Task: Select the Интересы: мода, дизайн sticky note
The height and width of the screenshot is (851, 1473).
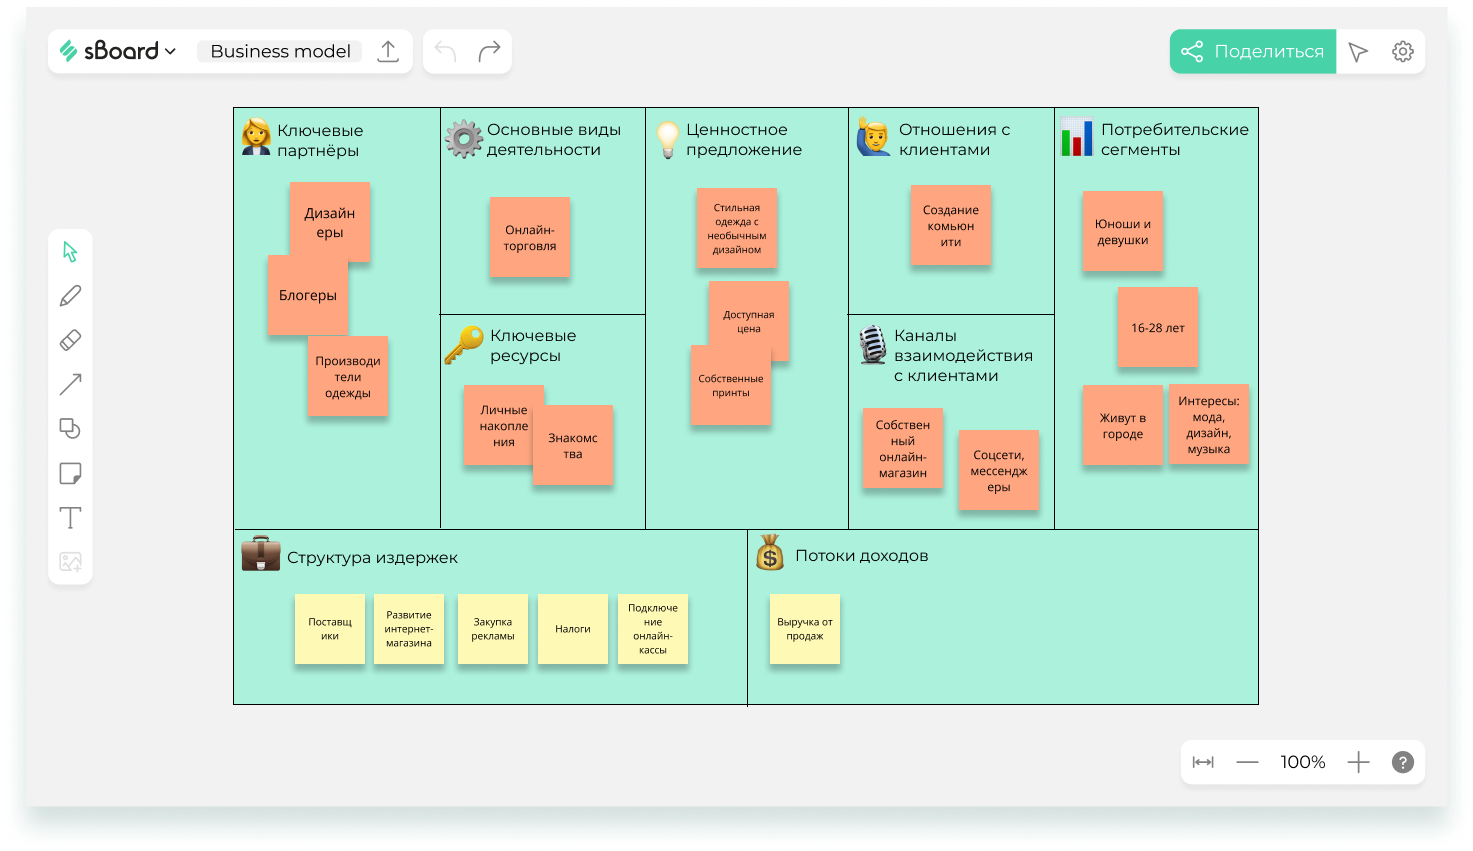Action: pyautogui.click(x=1209, y=424)
